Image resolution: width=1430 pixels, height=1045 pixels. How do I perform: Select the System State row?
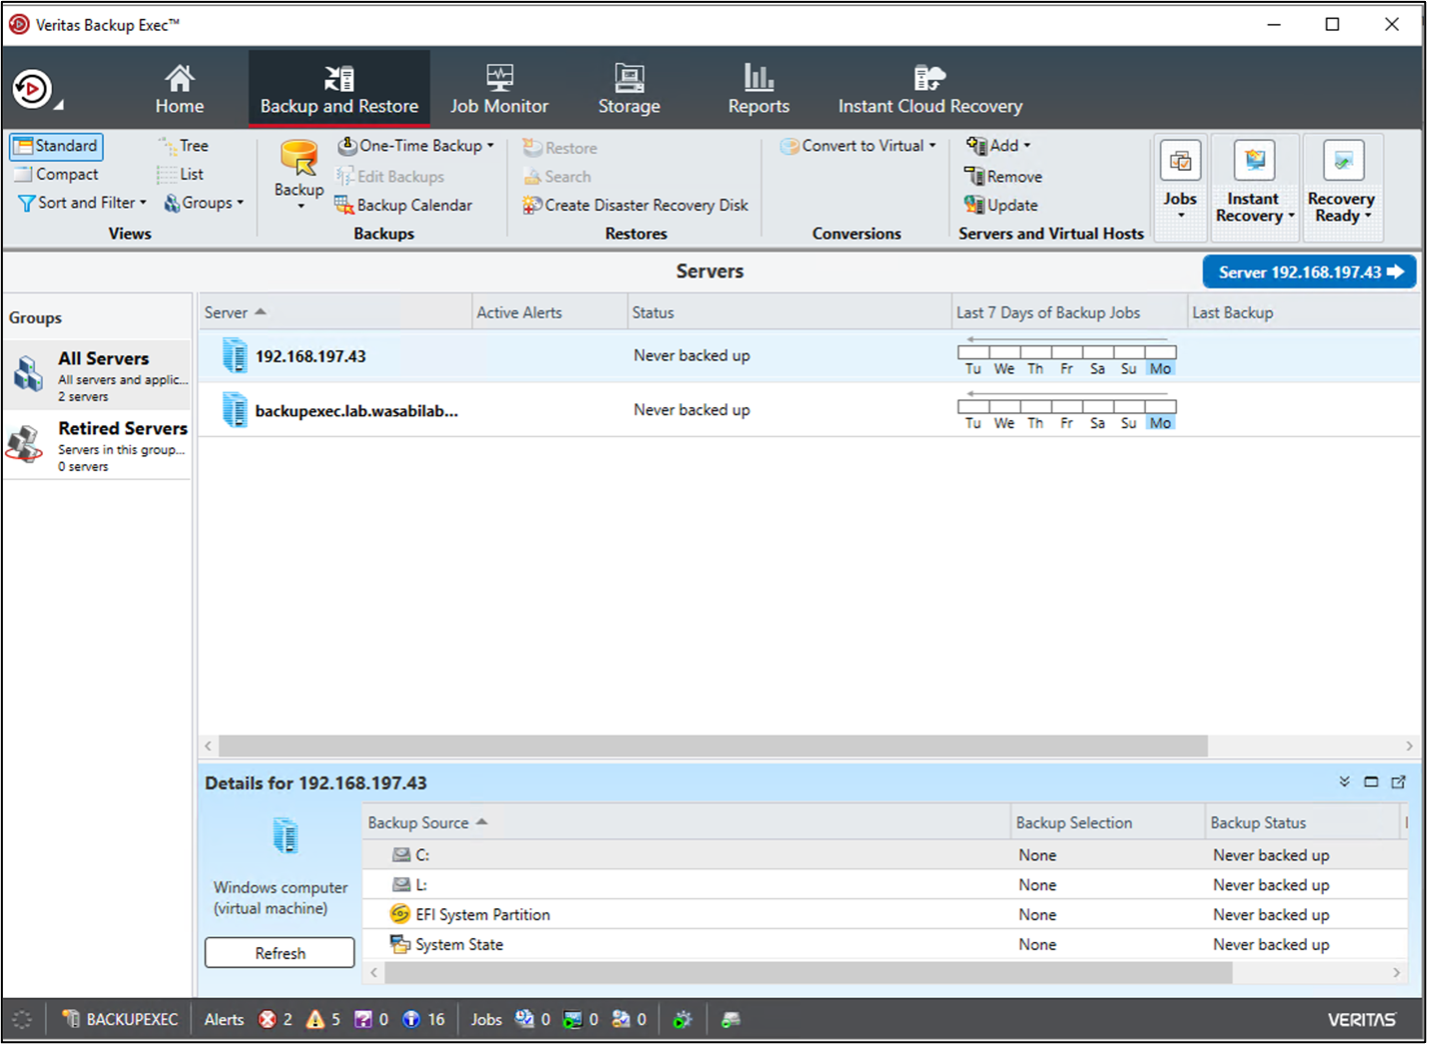(885, 945)
